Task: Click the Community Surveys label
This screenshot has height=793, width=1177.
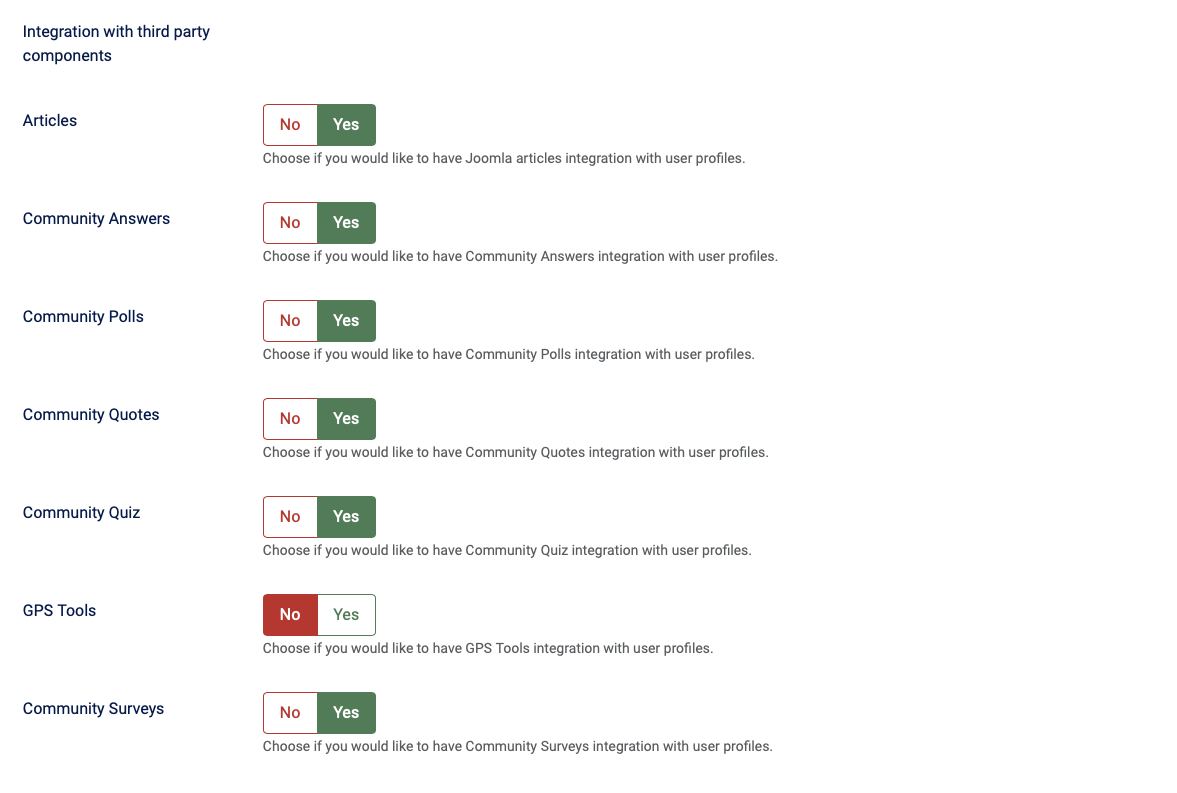Action: coord(93,709)
